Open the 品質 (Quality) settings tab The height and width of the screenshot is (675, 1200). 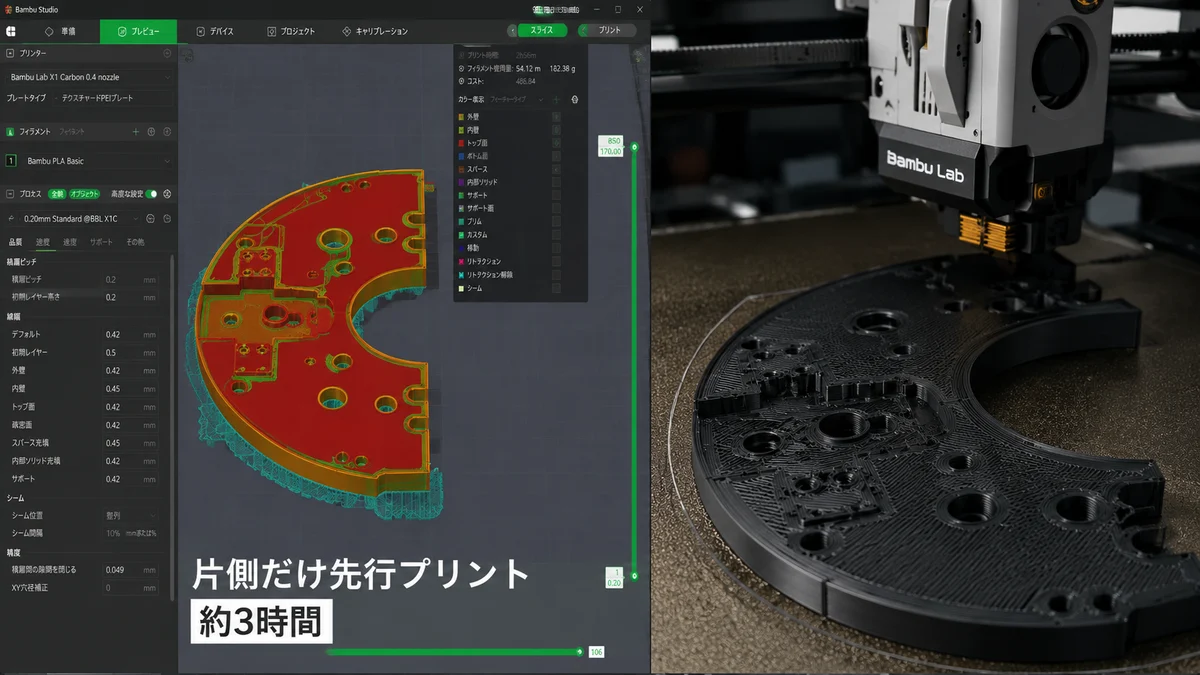point(15,242)
